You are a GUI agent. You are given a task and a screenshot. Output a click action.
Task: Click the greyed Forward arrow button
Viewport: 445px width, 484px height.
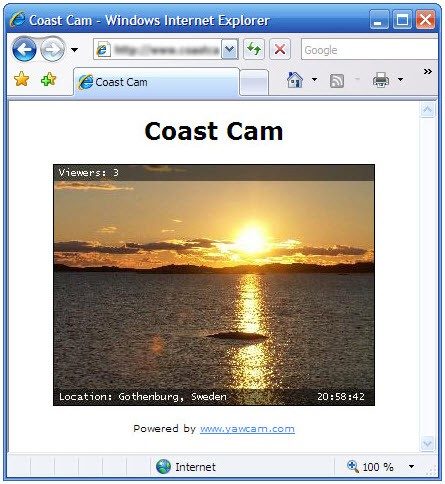[x=53, y=50]
